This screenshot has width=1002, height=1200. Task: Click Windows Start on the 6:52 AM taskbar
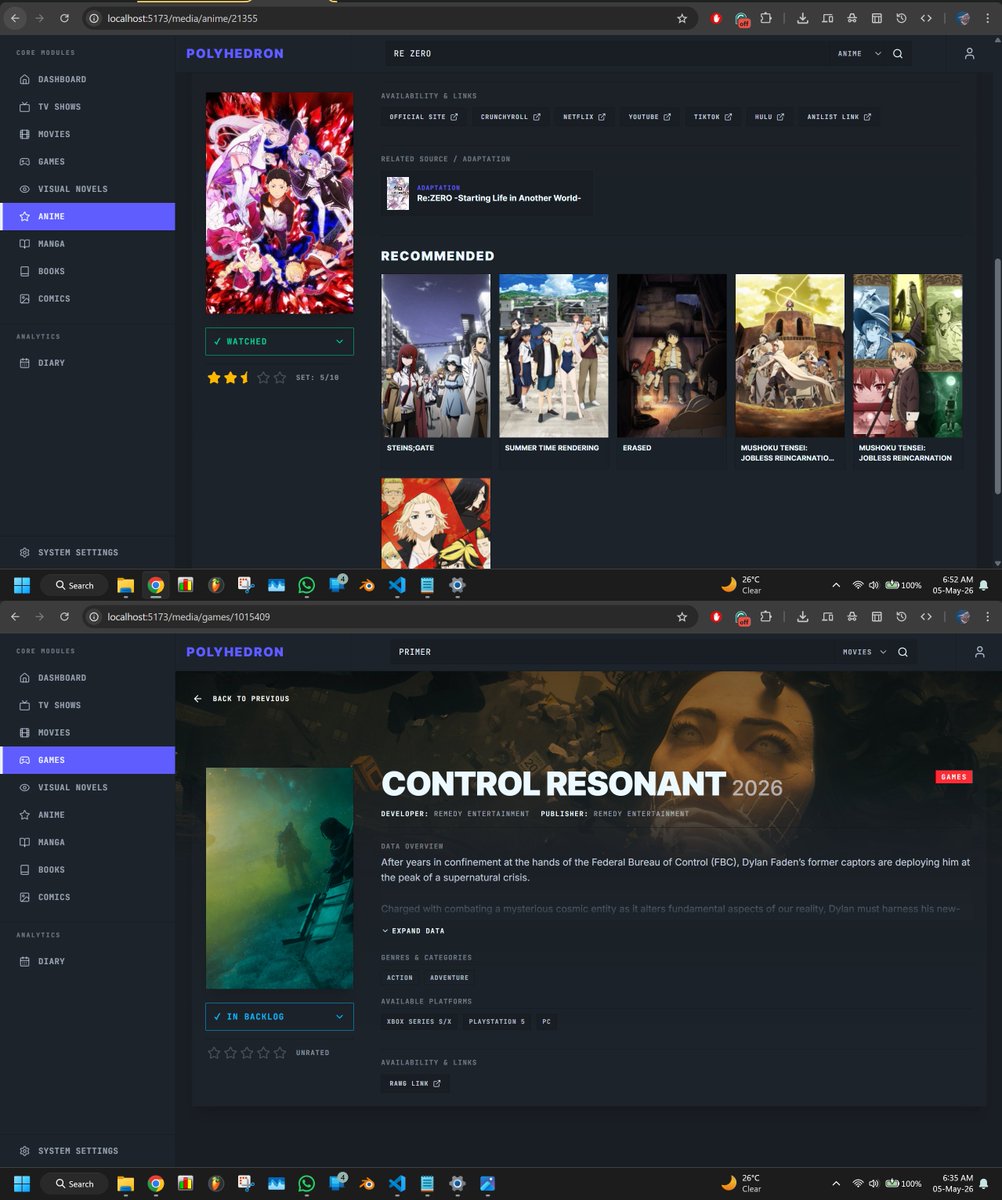(22, 585)
